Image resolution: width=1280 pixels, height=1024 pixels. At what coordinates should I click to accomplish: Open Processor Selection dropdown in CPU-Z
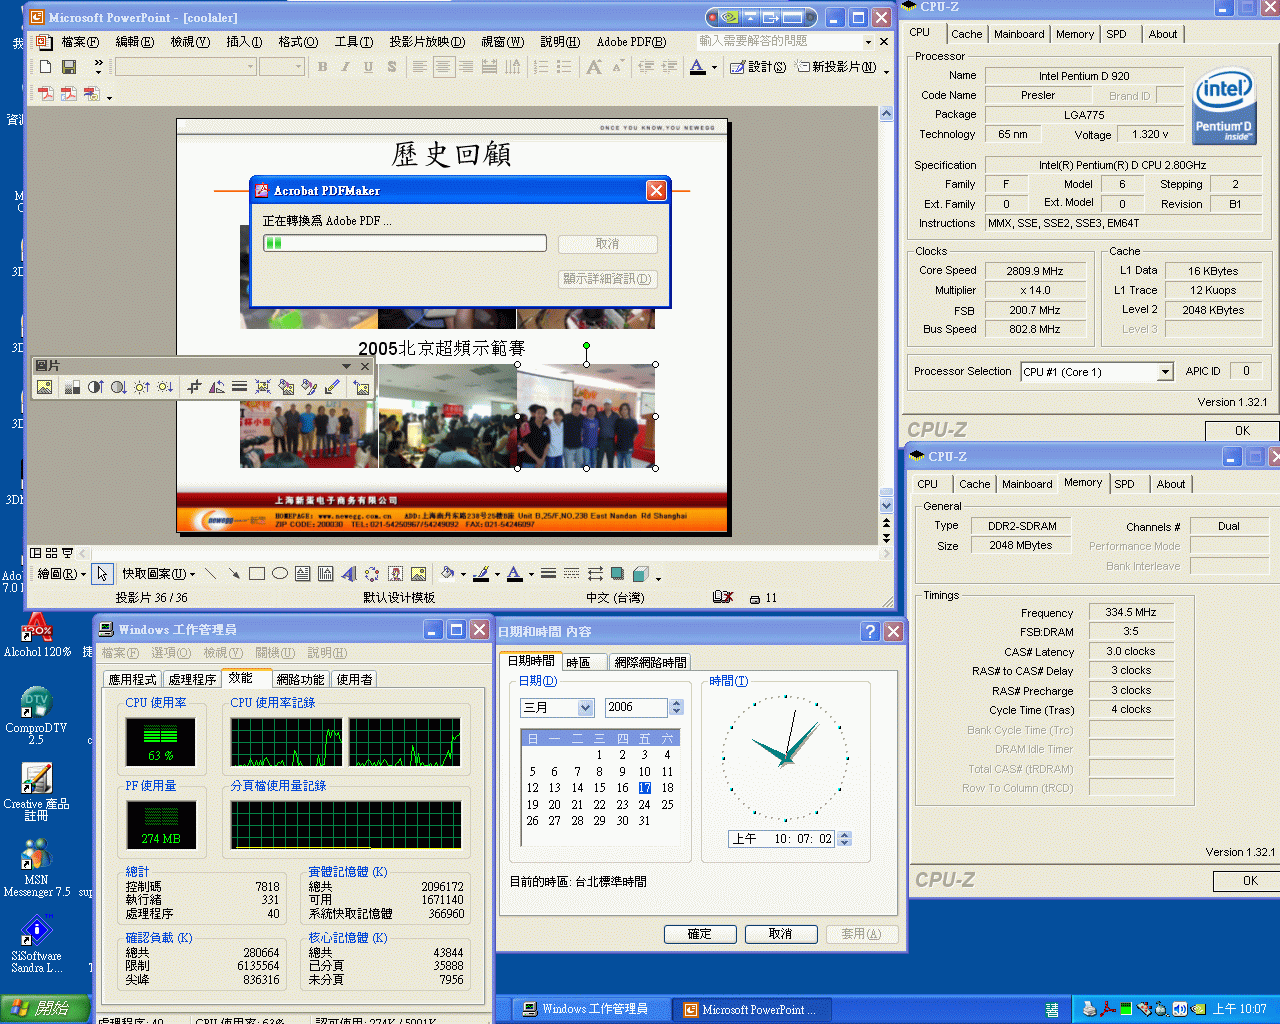point(1165,372)
